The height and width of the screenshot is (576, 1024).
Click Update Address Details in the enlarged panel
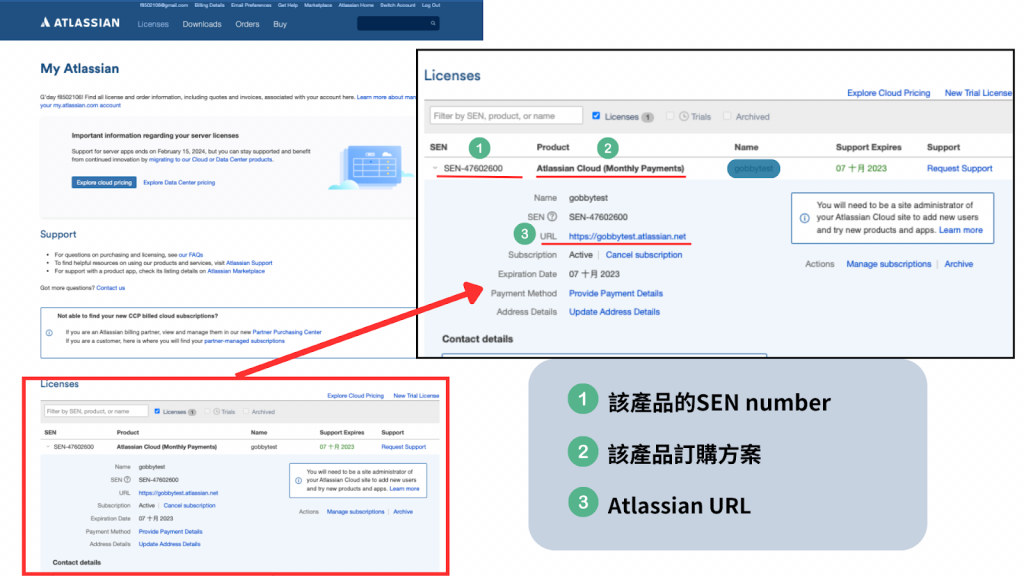click(615, 312)
